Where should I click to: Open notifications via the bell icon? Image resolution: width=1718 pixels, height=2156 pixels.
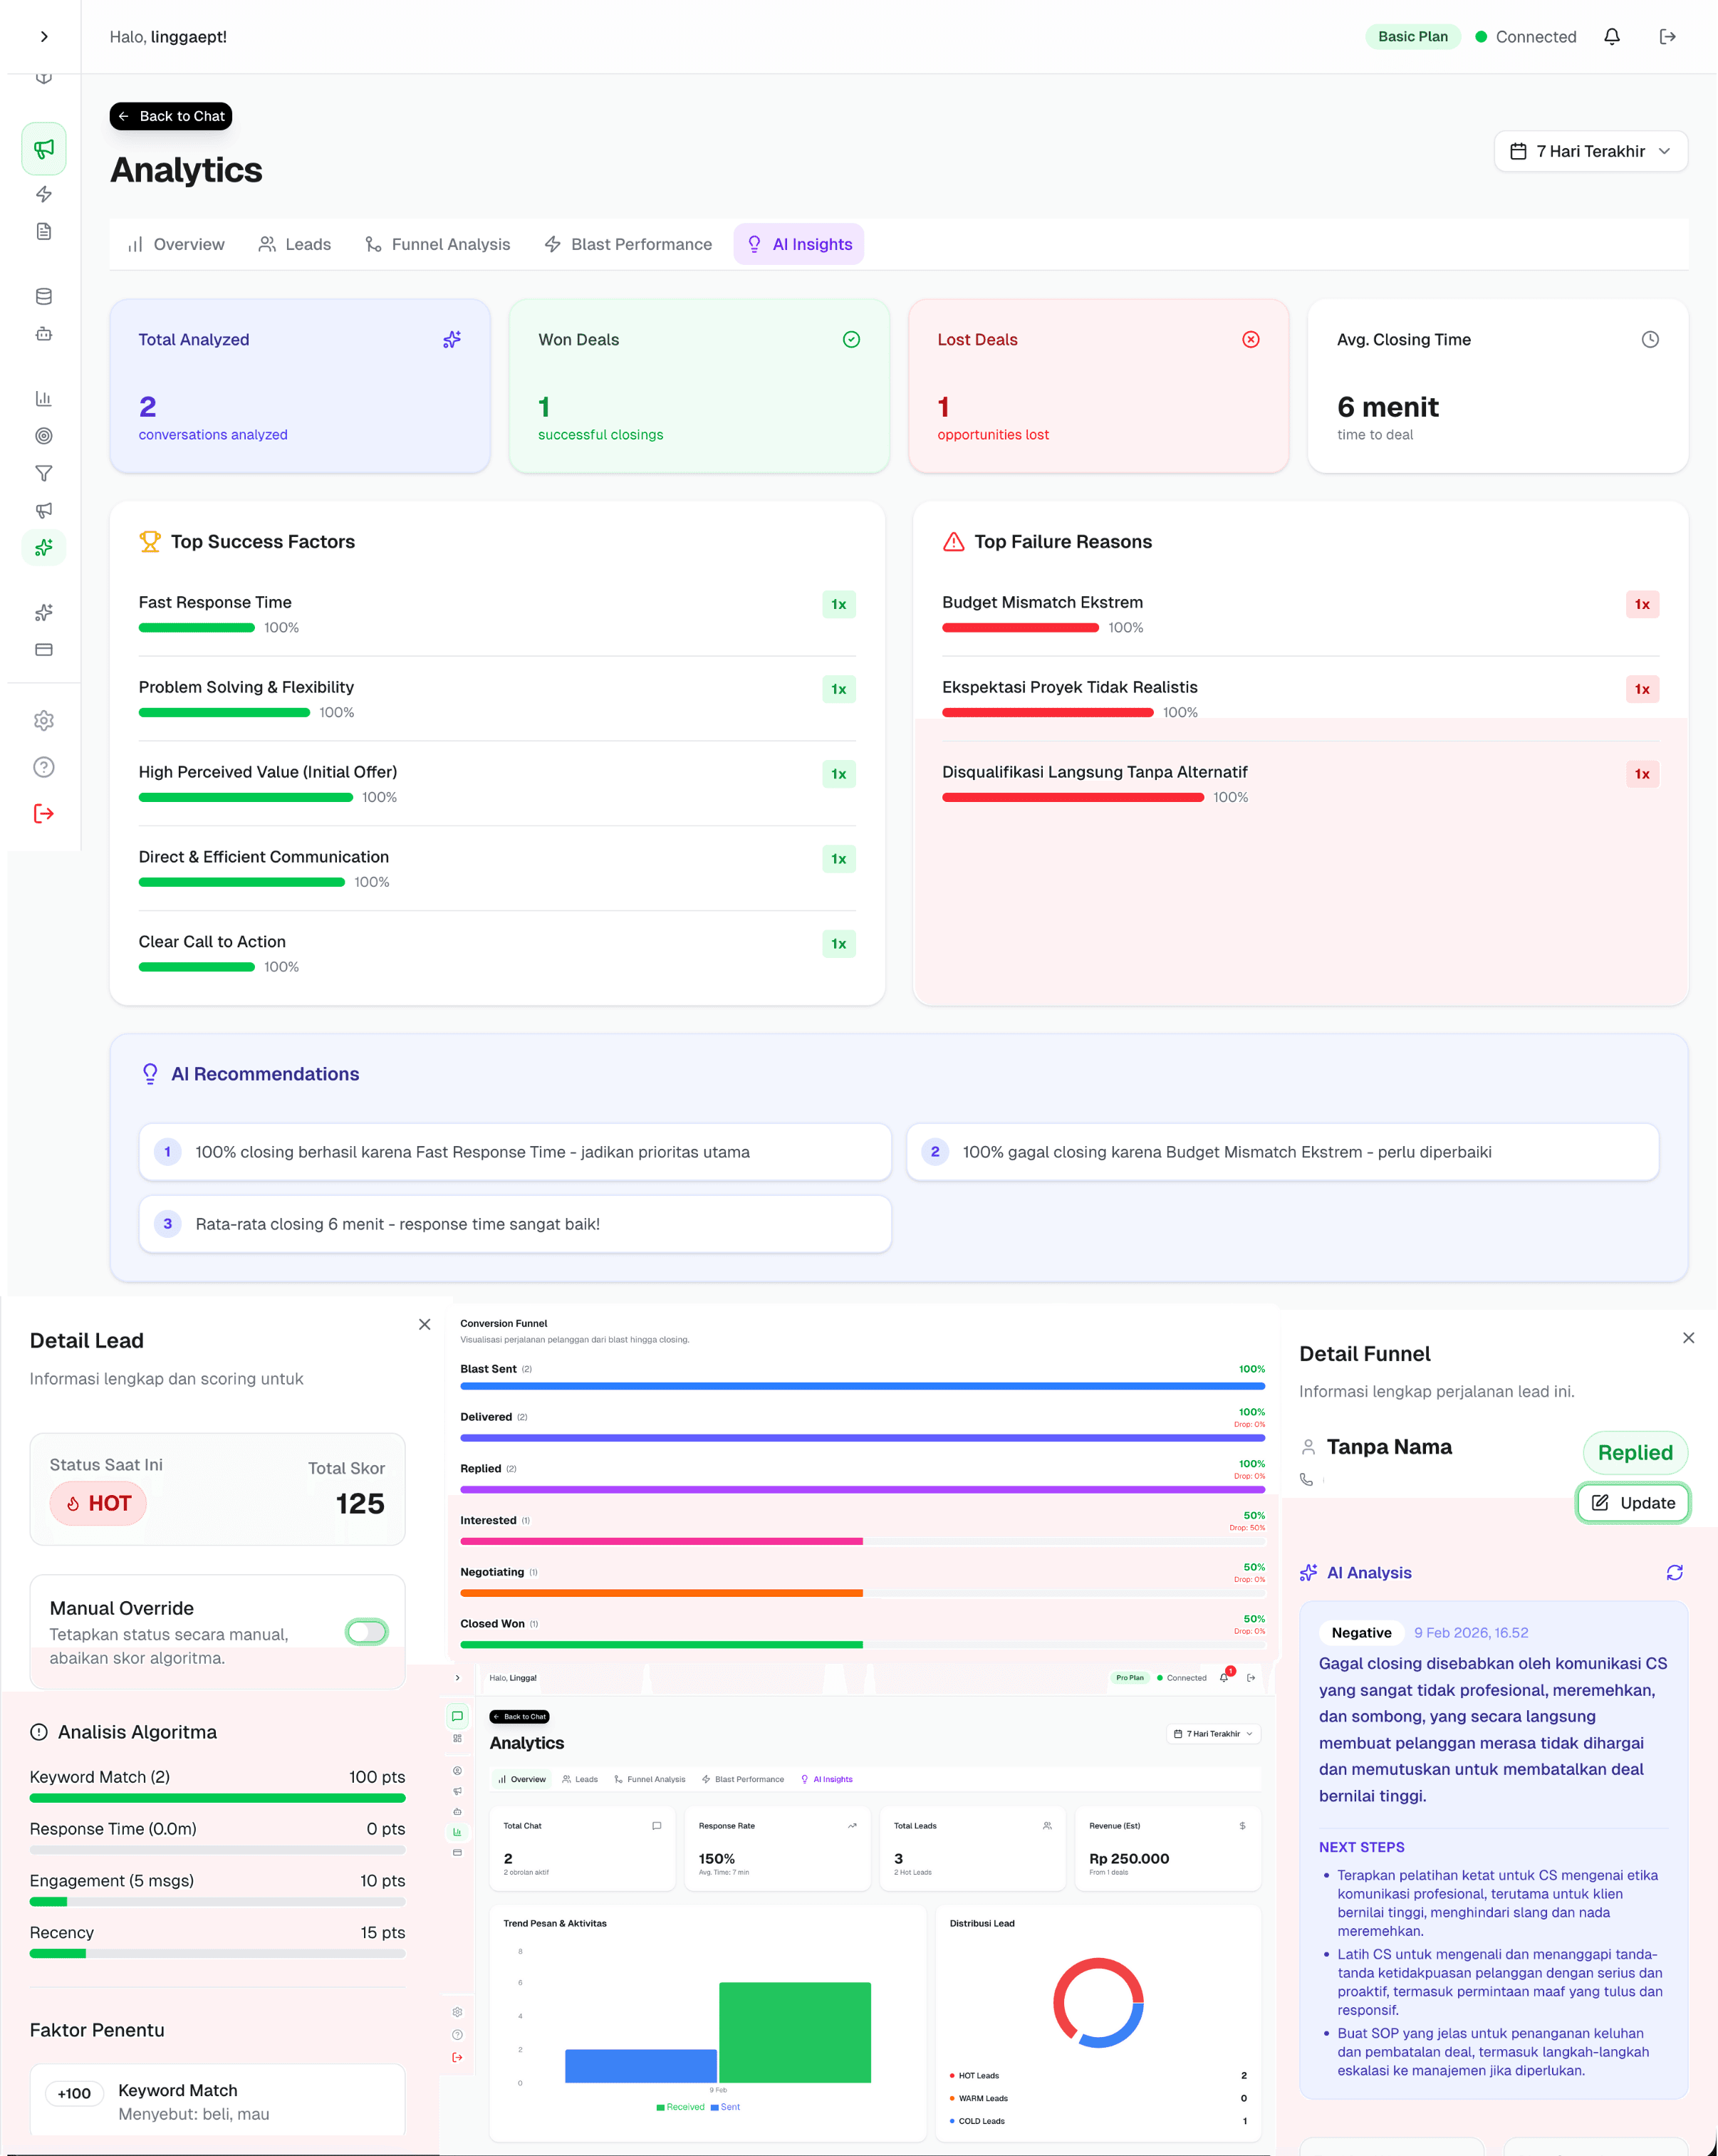coord(1611,36)
